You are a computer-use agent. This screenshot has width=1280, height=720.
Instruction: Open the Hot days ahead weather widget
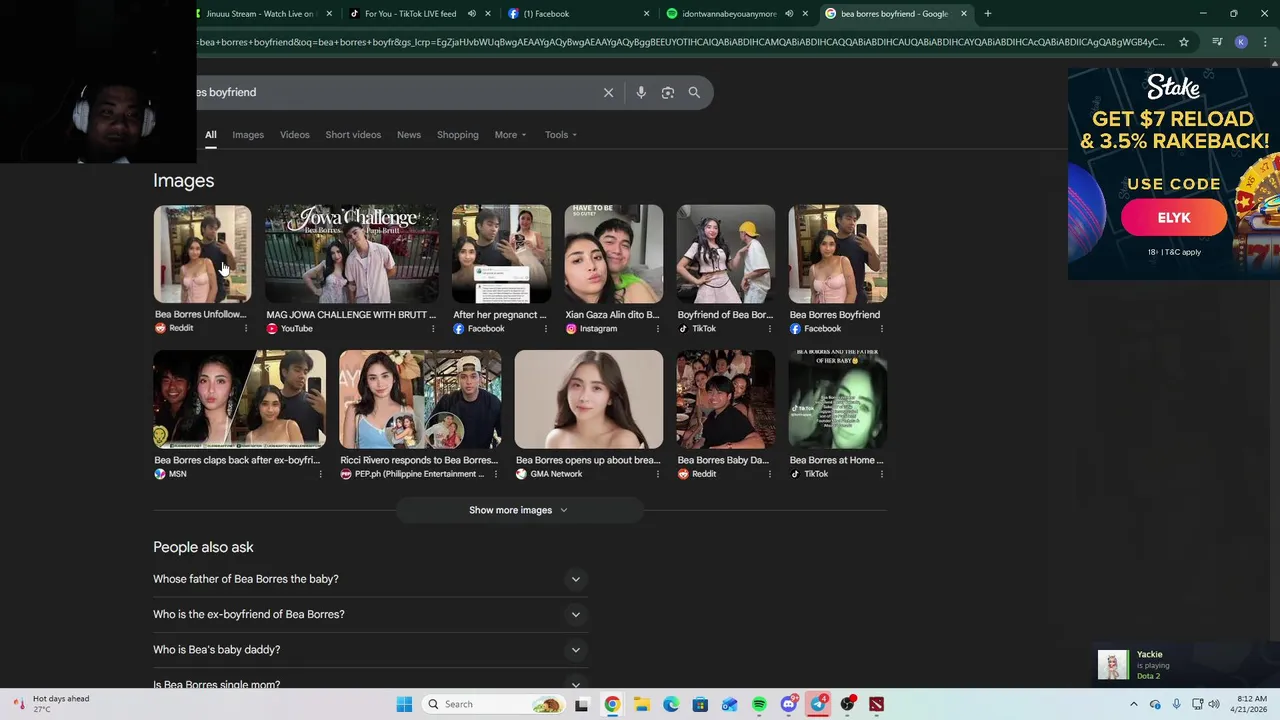[x=52, y=704]
